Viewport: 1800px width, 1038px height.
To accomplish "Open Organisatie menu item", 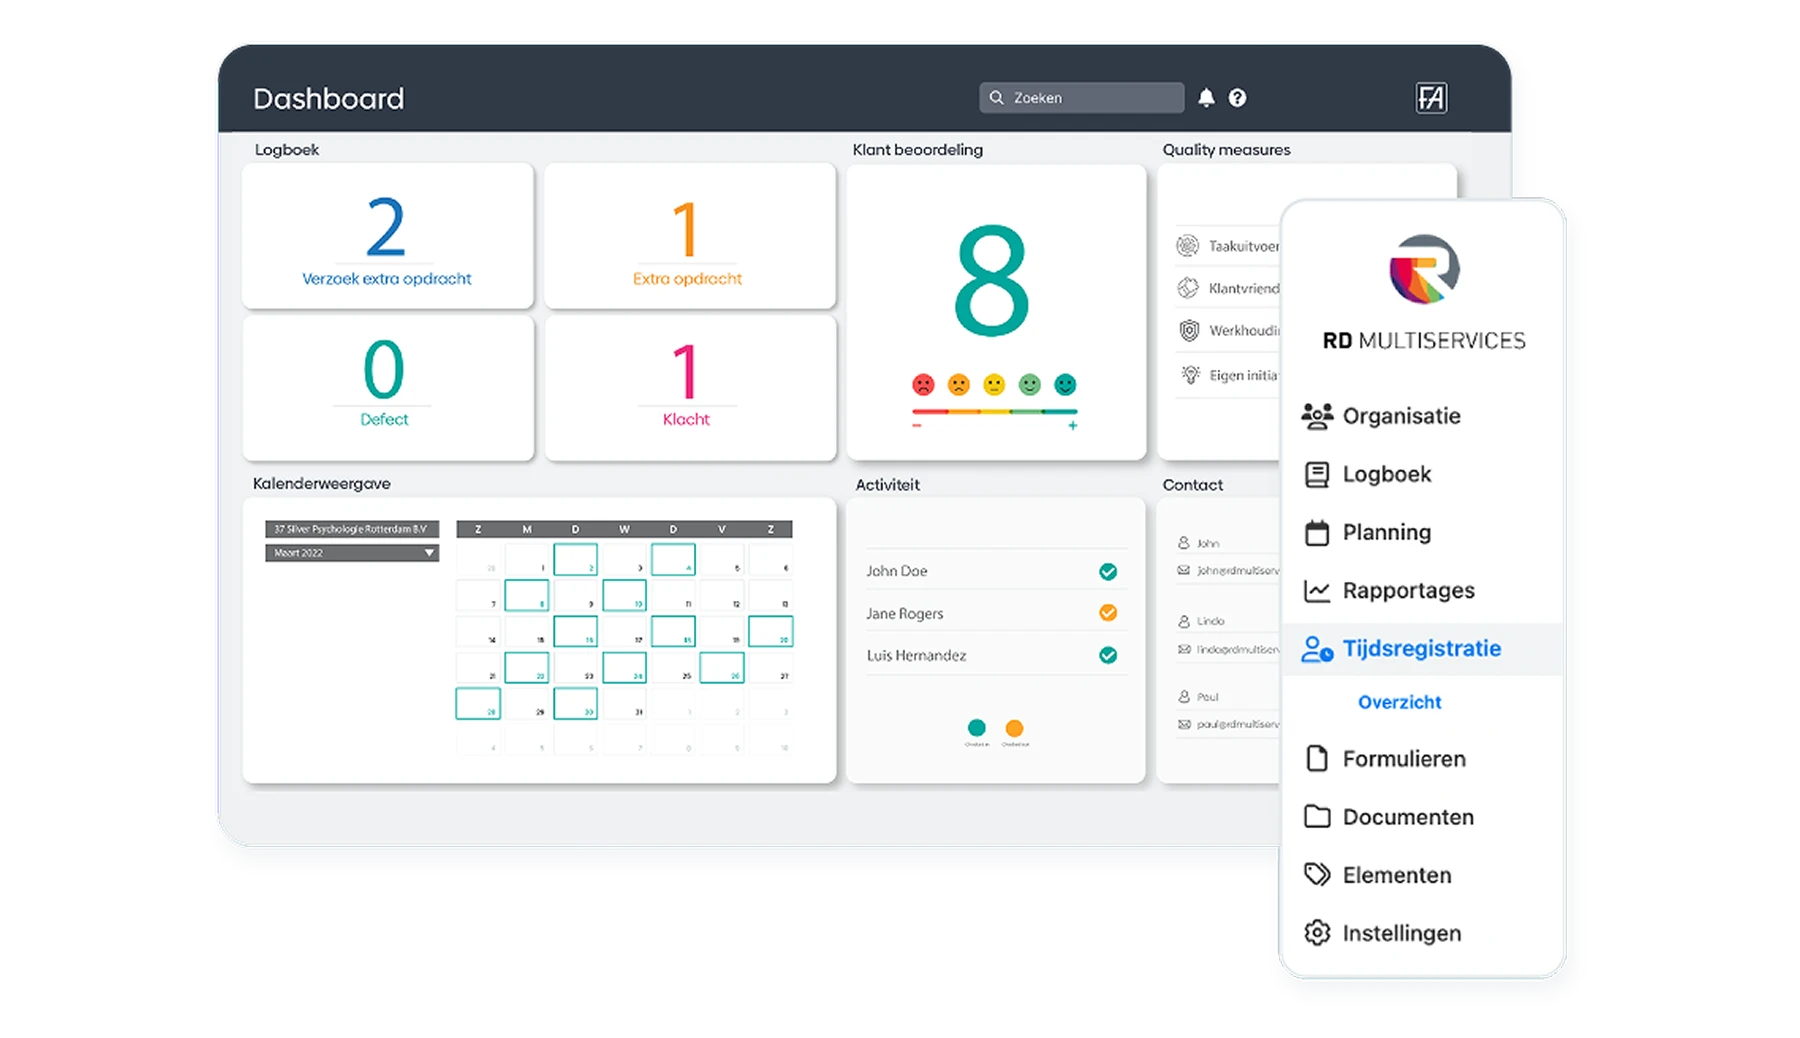I will point(1422,416).
